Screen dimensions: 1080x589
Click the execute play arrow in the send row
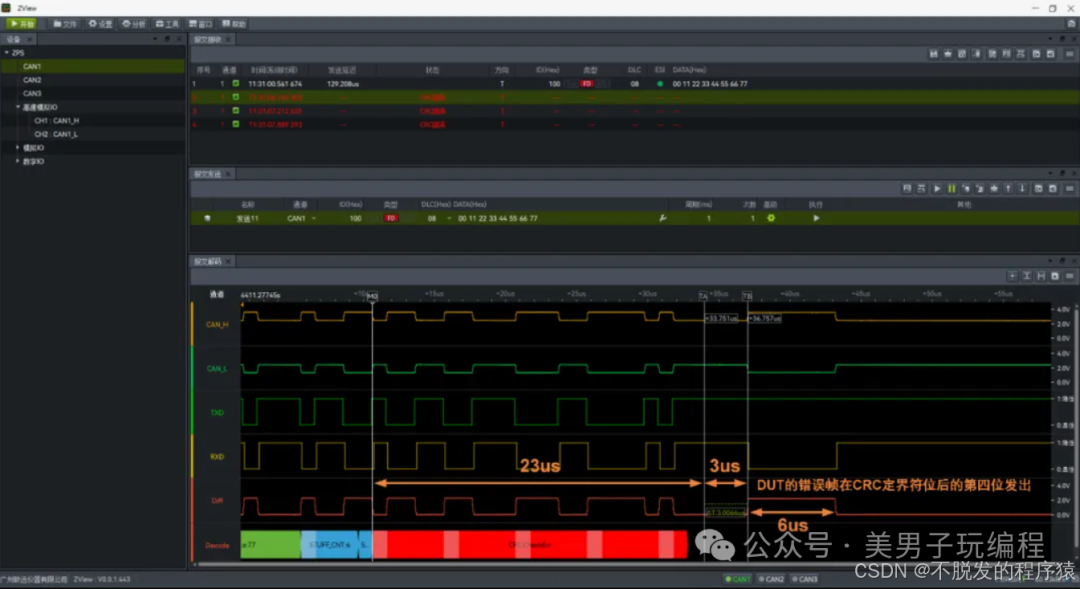tap(816, 218)
